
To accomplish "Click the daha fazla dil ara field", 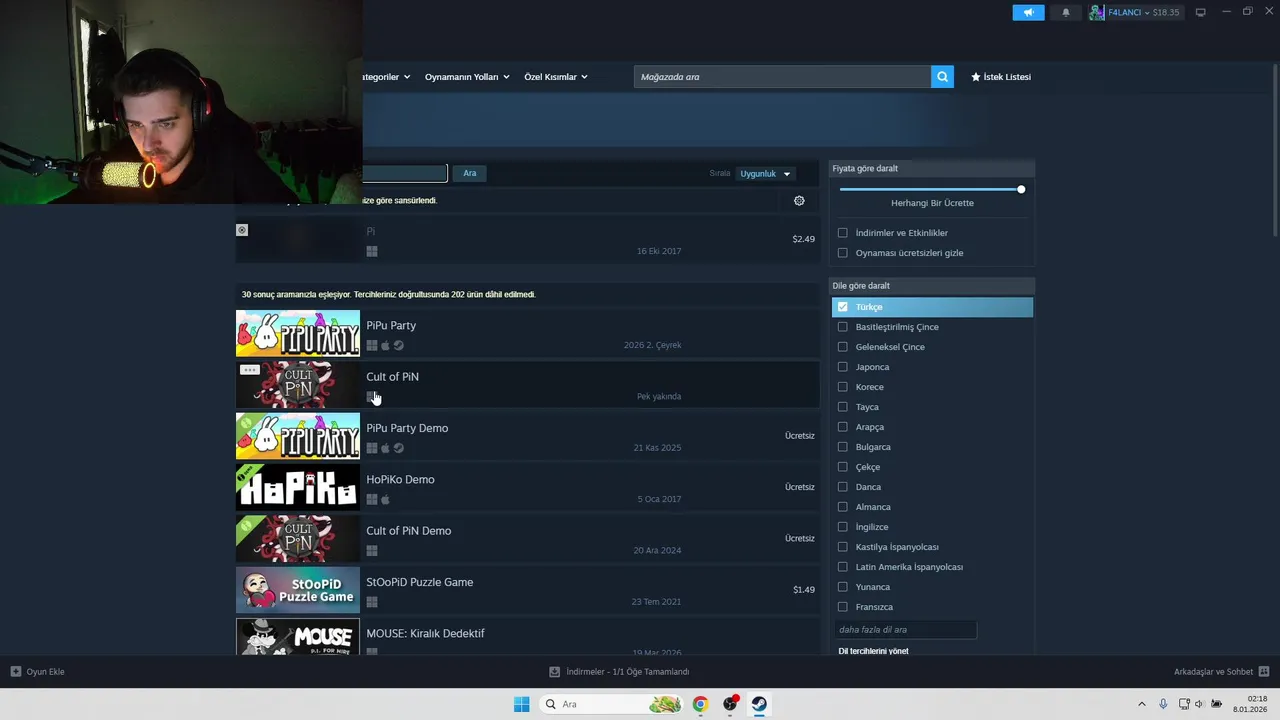I will [905, 630].
